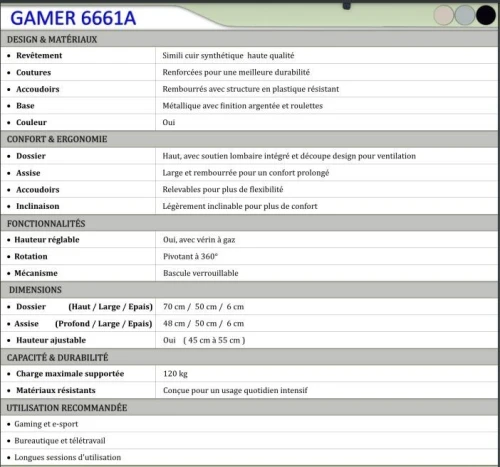Click the Hauteur réglable label
Image resolution: width=500 pixels, height=467 pixels.
[x=47, y=240]
